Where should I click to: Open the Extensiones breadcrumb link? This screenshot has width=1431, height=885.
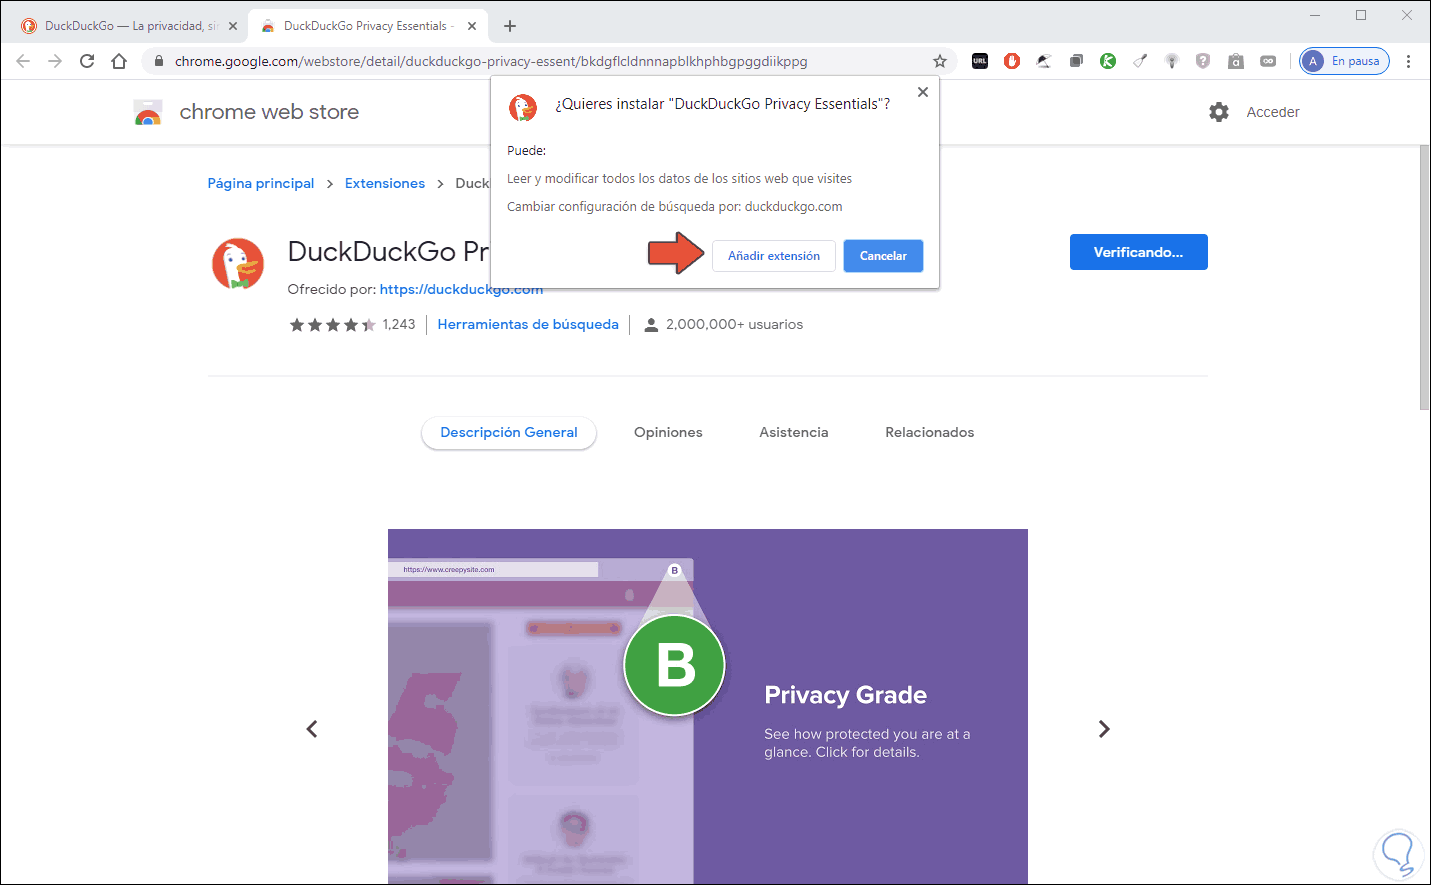coord(385,183)
